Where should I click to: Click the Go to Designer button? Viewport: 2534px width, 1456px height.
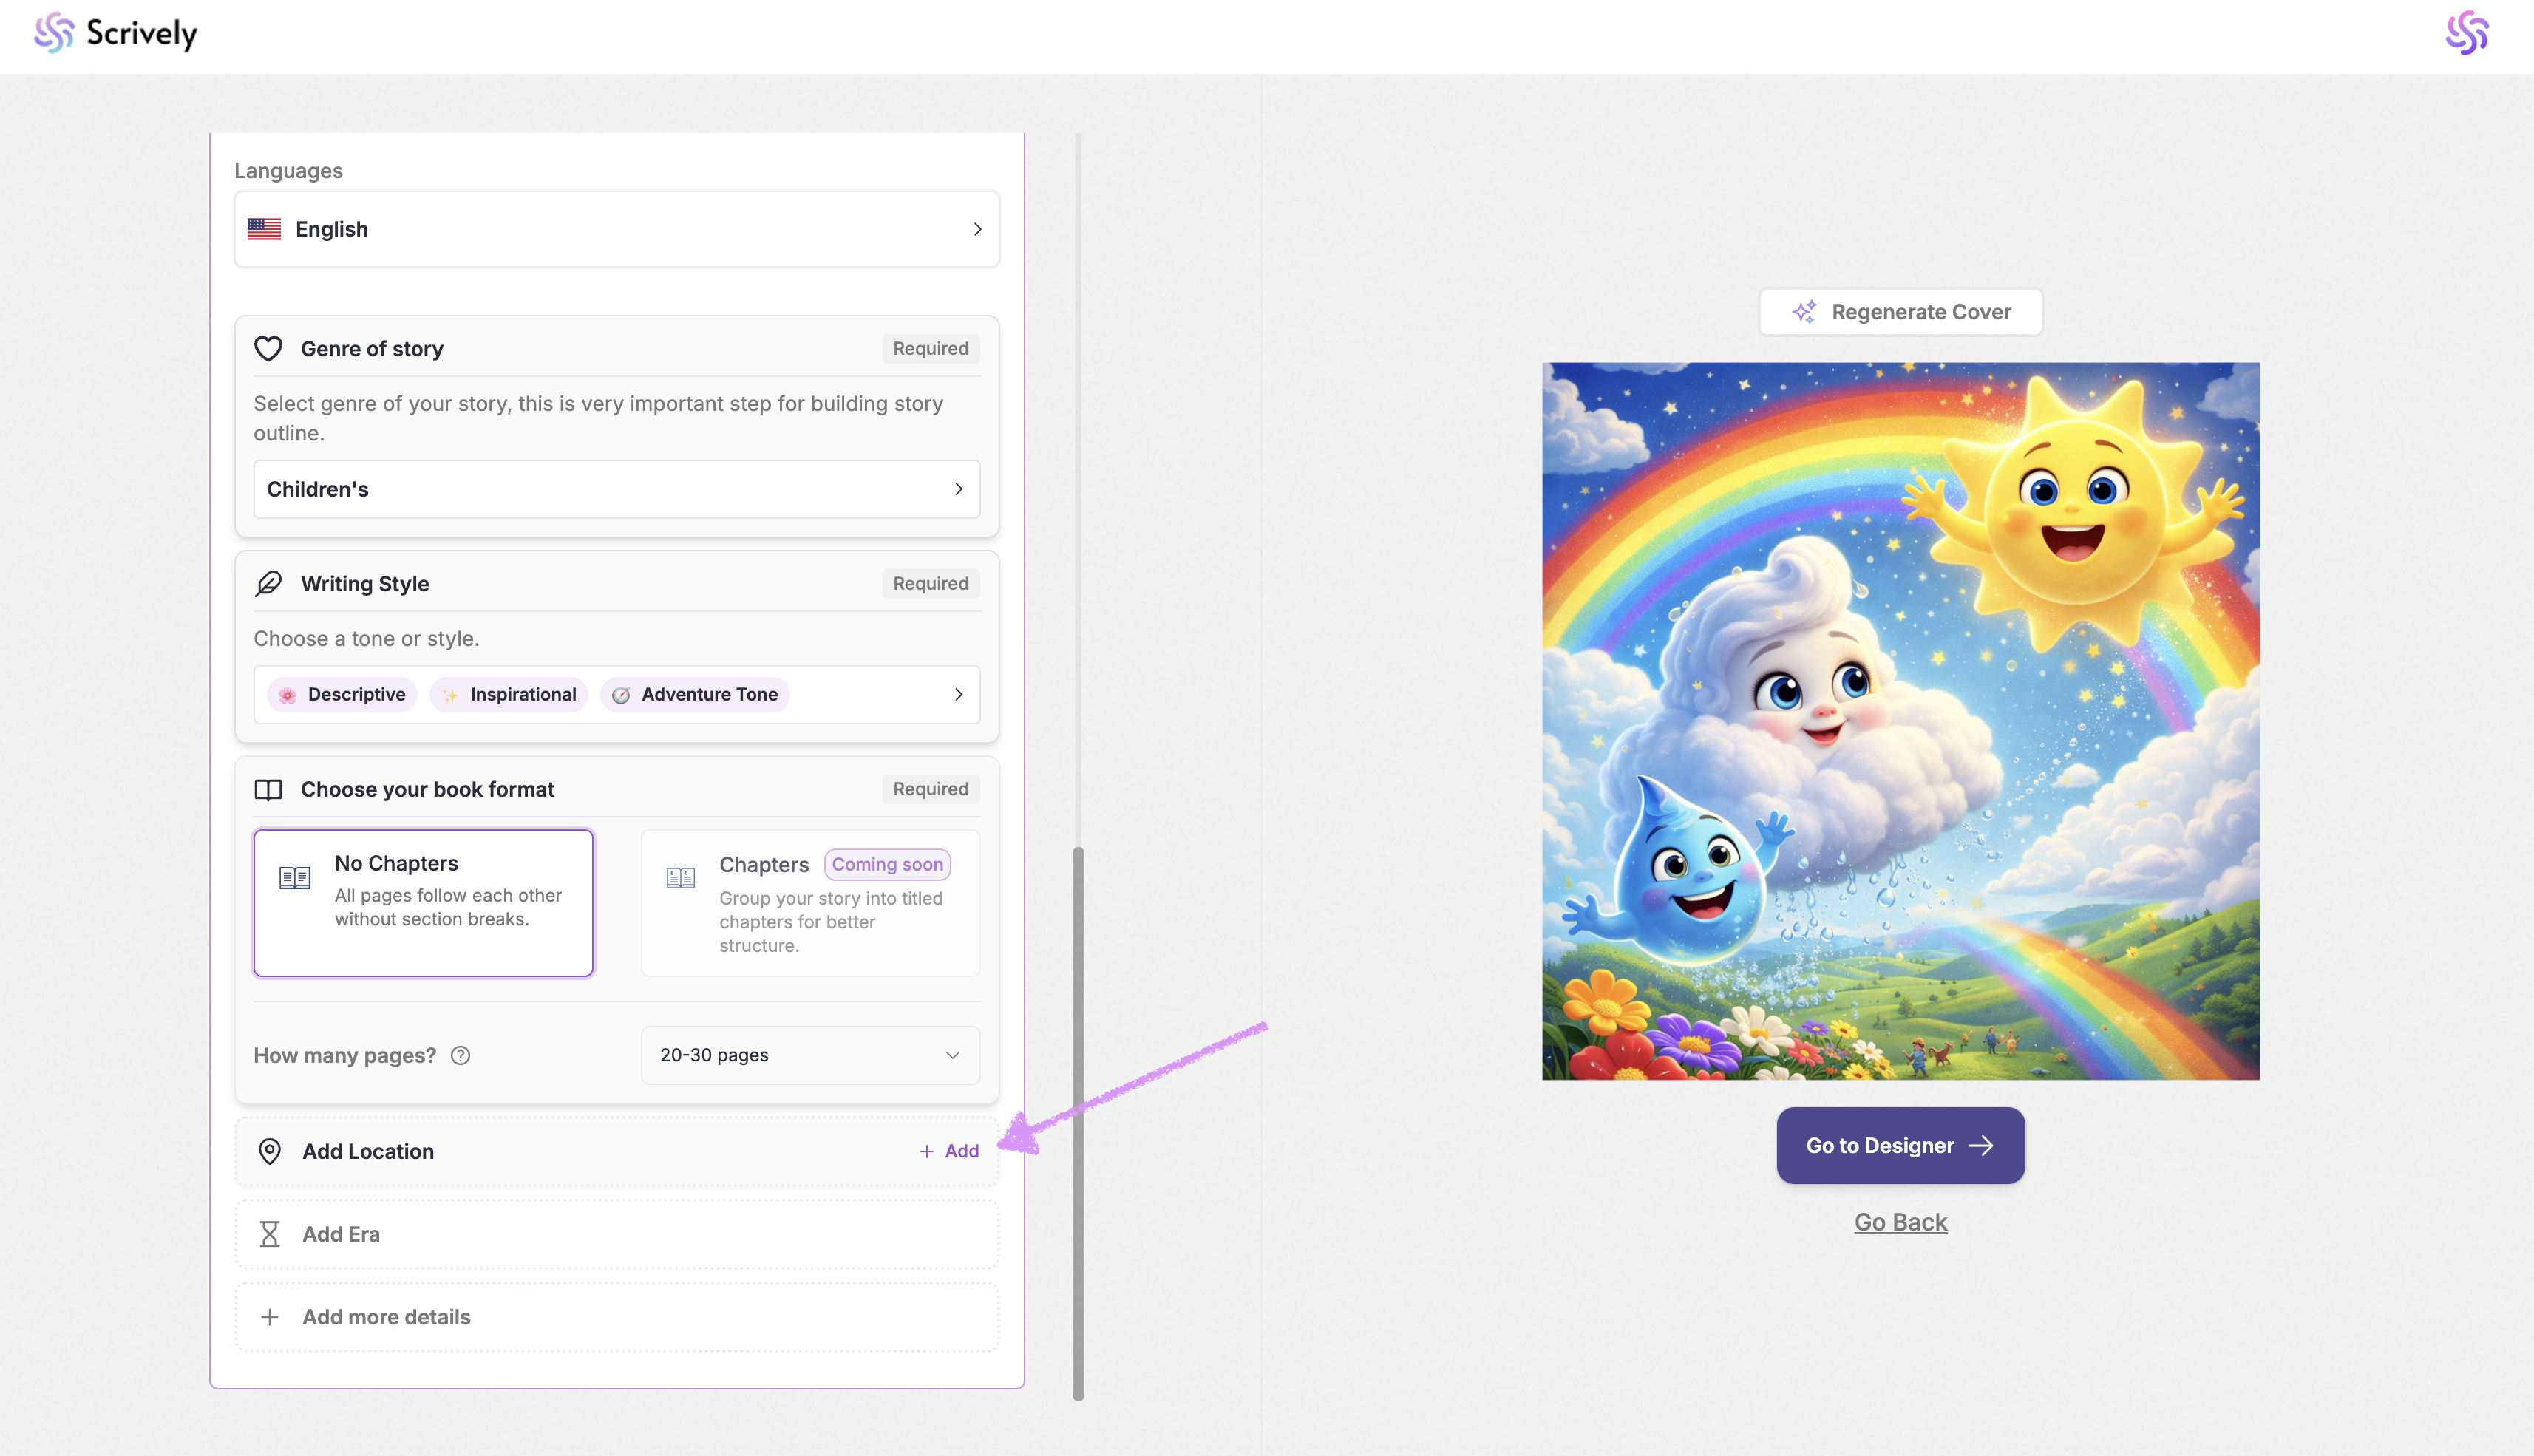[1900, 1145]
